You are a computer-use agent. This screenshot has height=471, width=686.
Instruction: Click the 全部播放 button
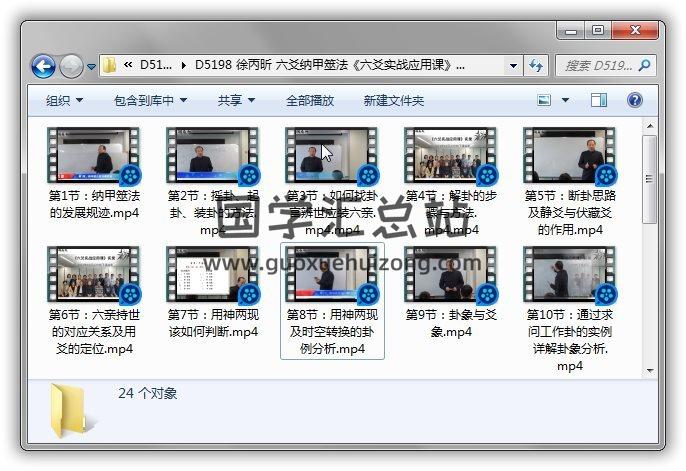click(310, 101)
